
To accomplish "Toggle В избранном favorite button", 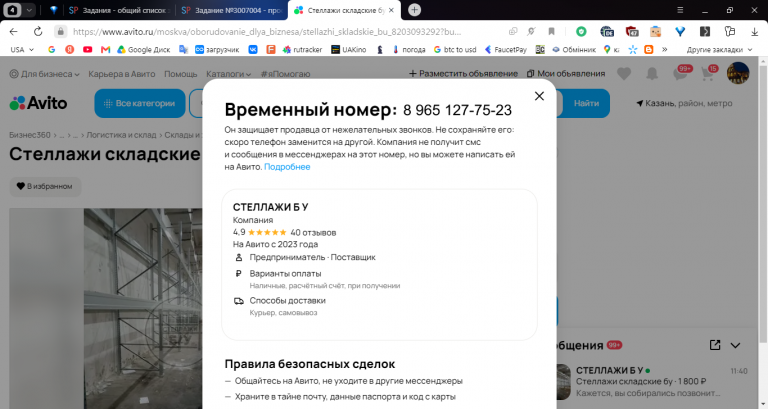I will click(45, 186).
